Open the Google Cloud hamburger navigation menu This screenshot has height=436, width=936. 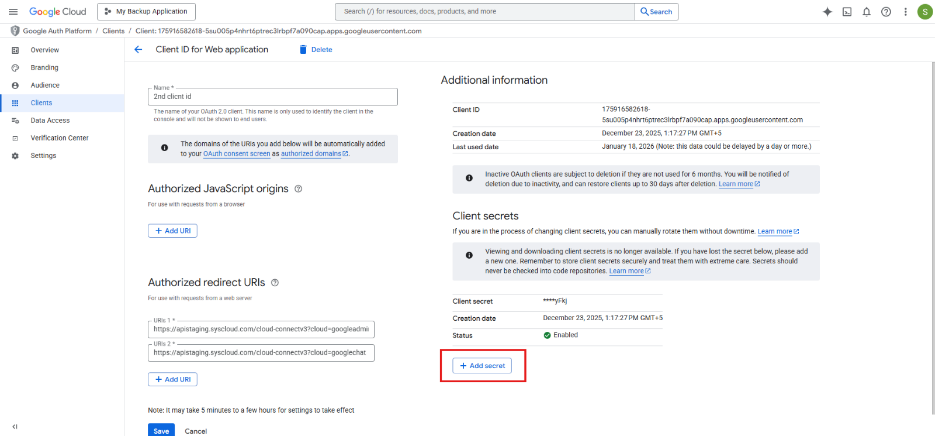click(x=14, y=12)
